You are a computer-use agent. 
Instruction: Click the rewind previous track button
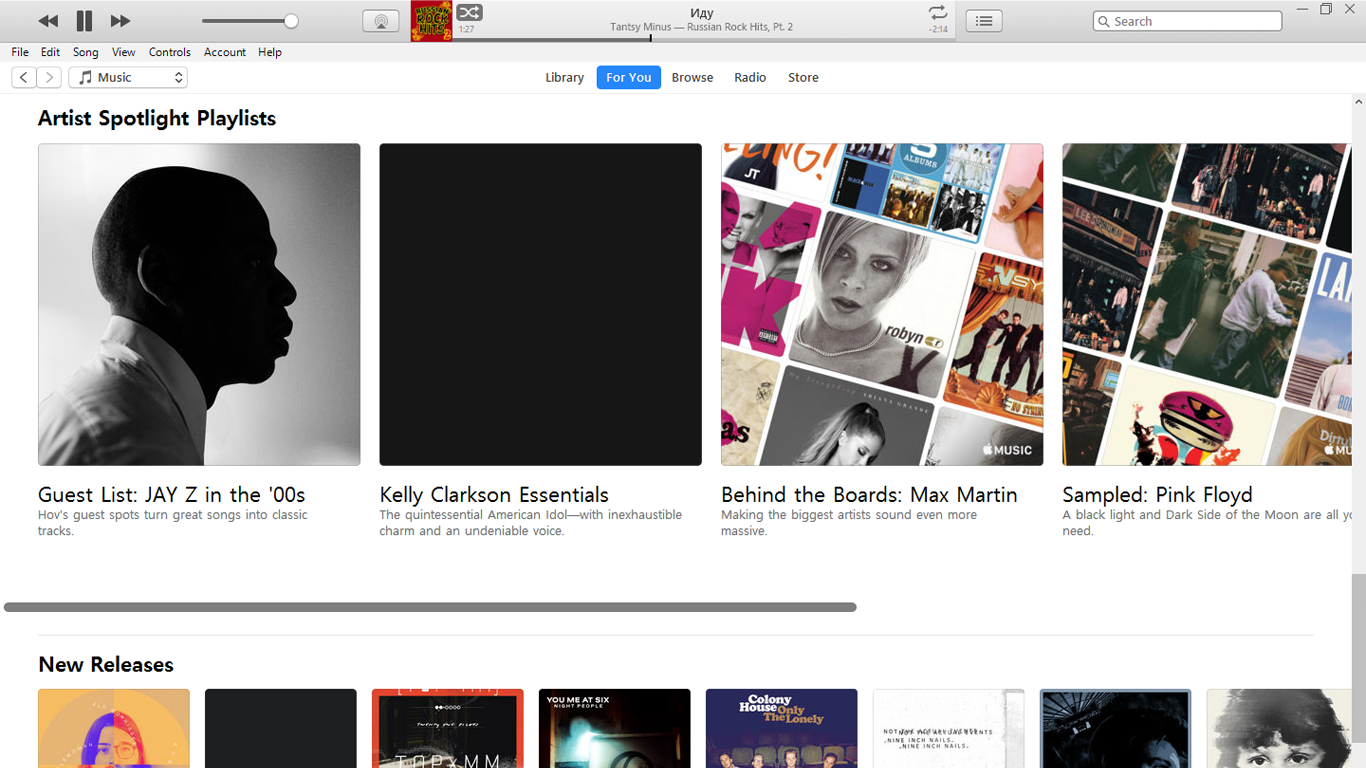[48, 21]
